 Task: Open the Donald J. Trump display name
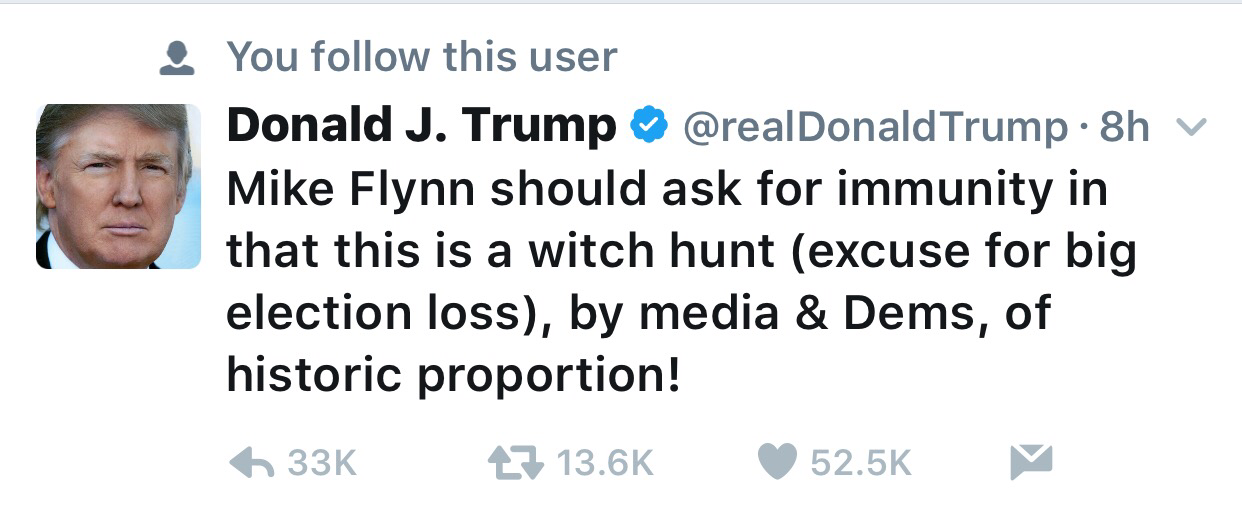[421, 126]
